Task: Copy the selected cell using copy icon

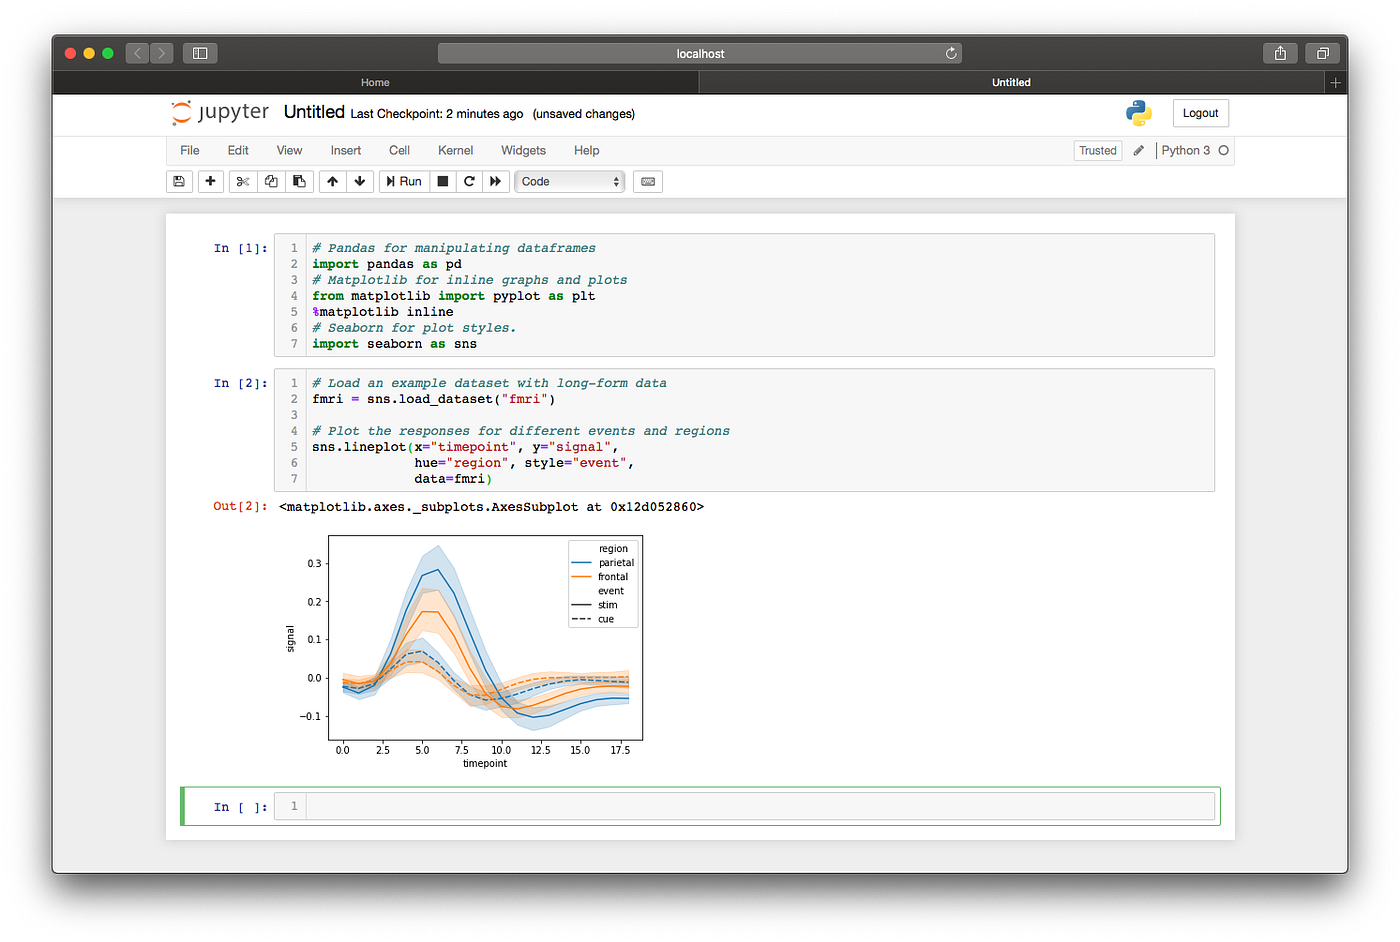Action: [x=271, y=181]
